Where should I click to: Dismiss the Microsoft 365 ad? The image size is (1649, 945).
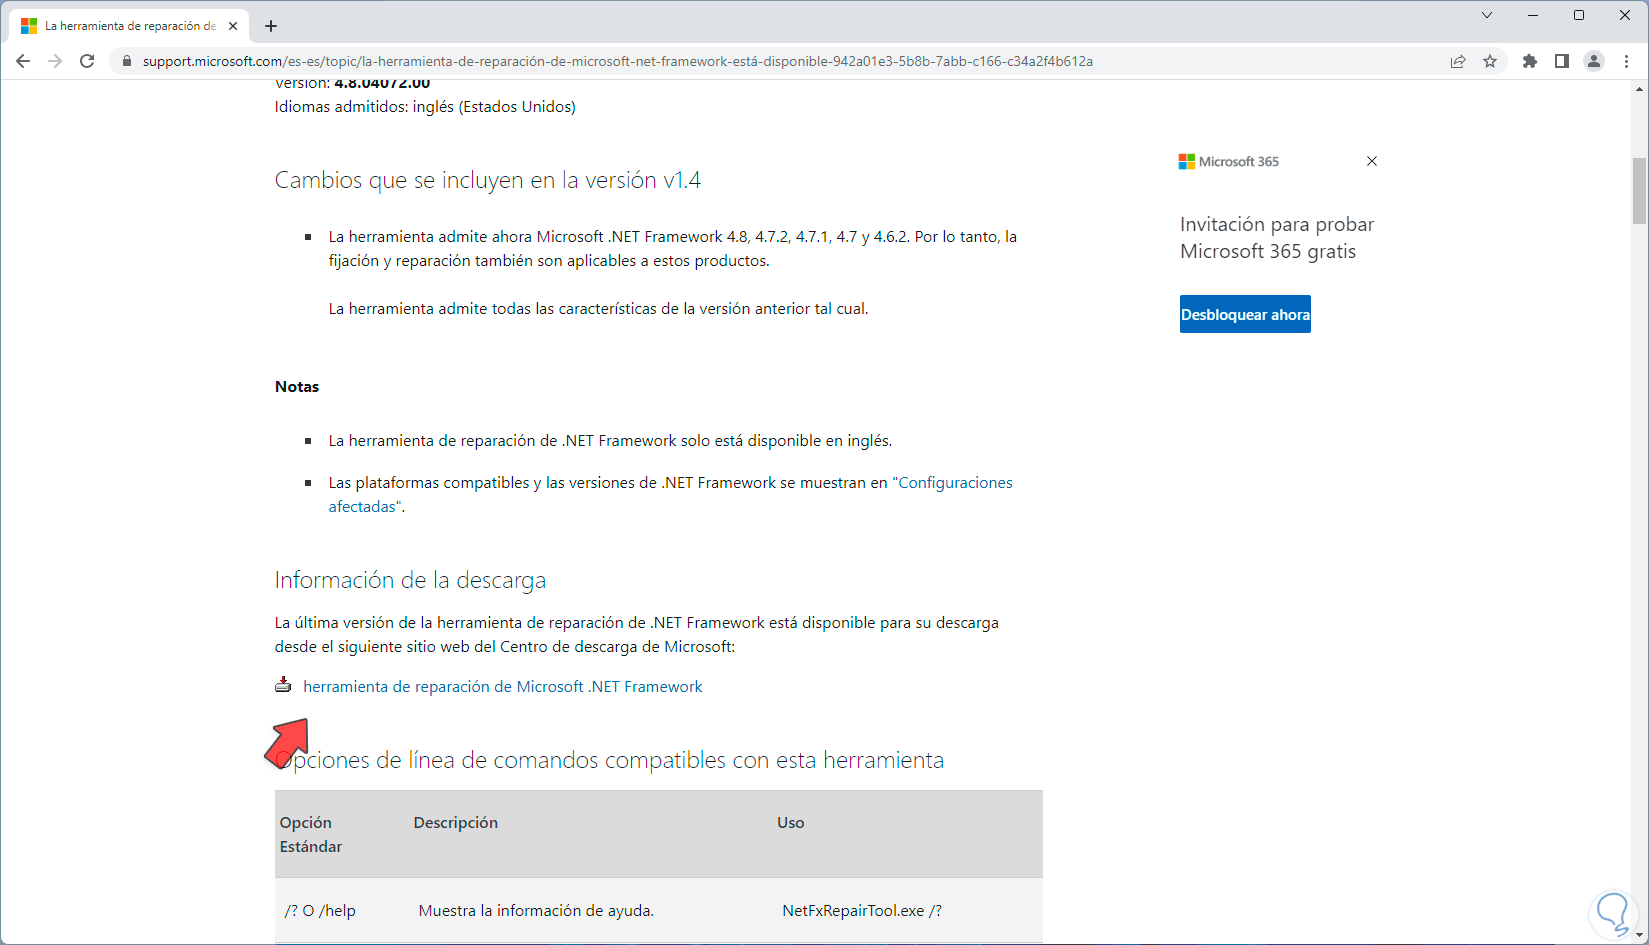[x=1372, y=161]
